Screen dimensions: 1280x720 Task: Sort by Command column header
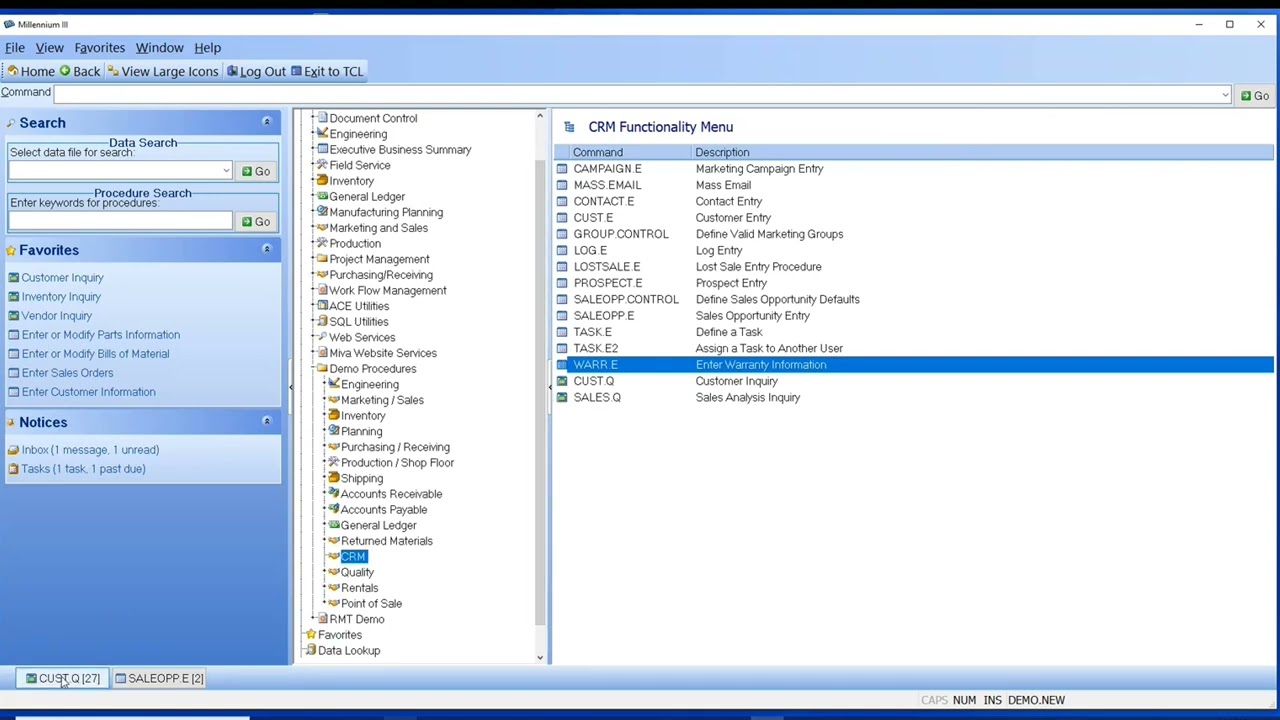point(632,152)
